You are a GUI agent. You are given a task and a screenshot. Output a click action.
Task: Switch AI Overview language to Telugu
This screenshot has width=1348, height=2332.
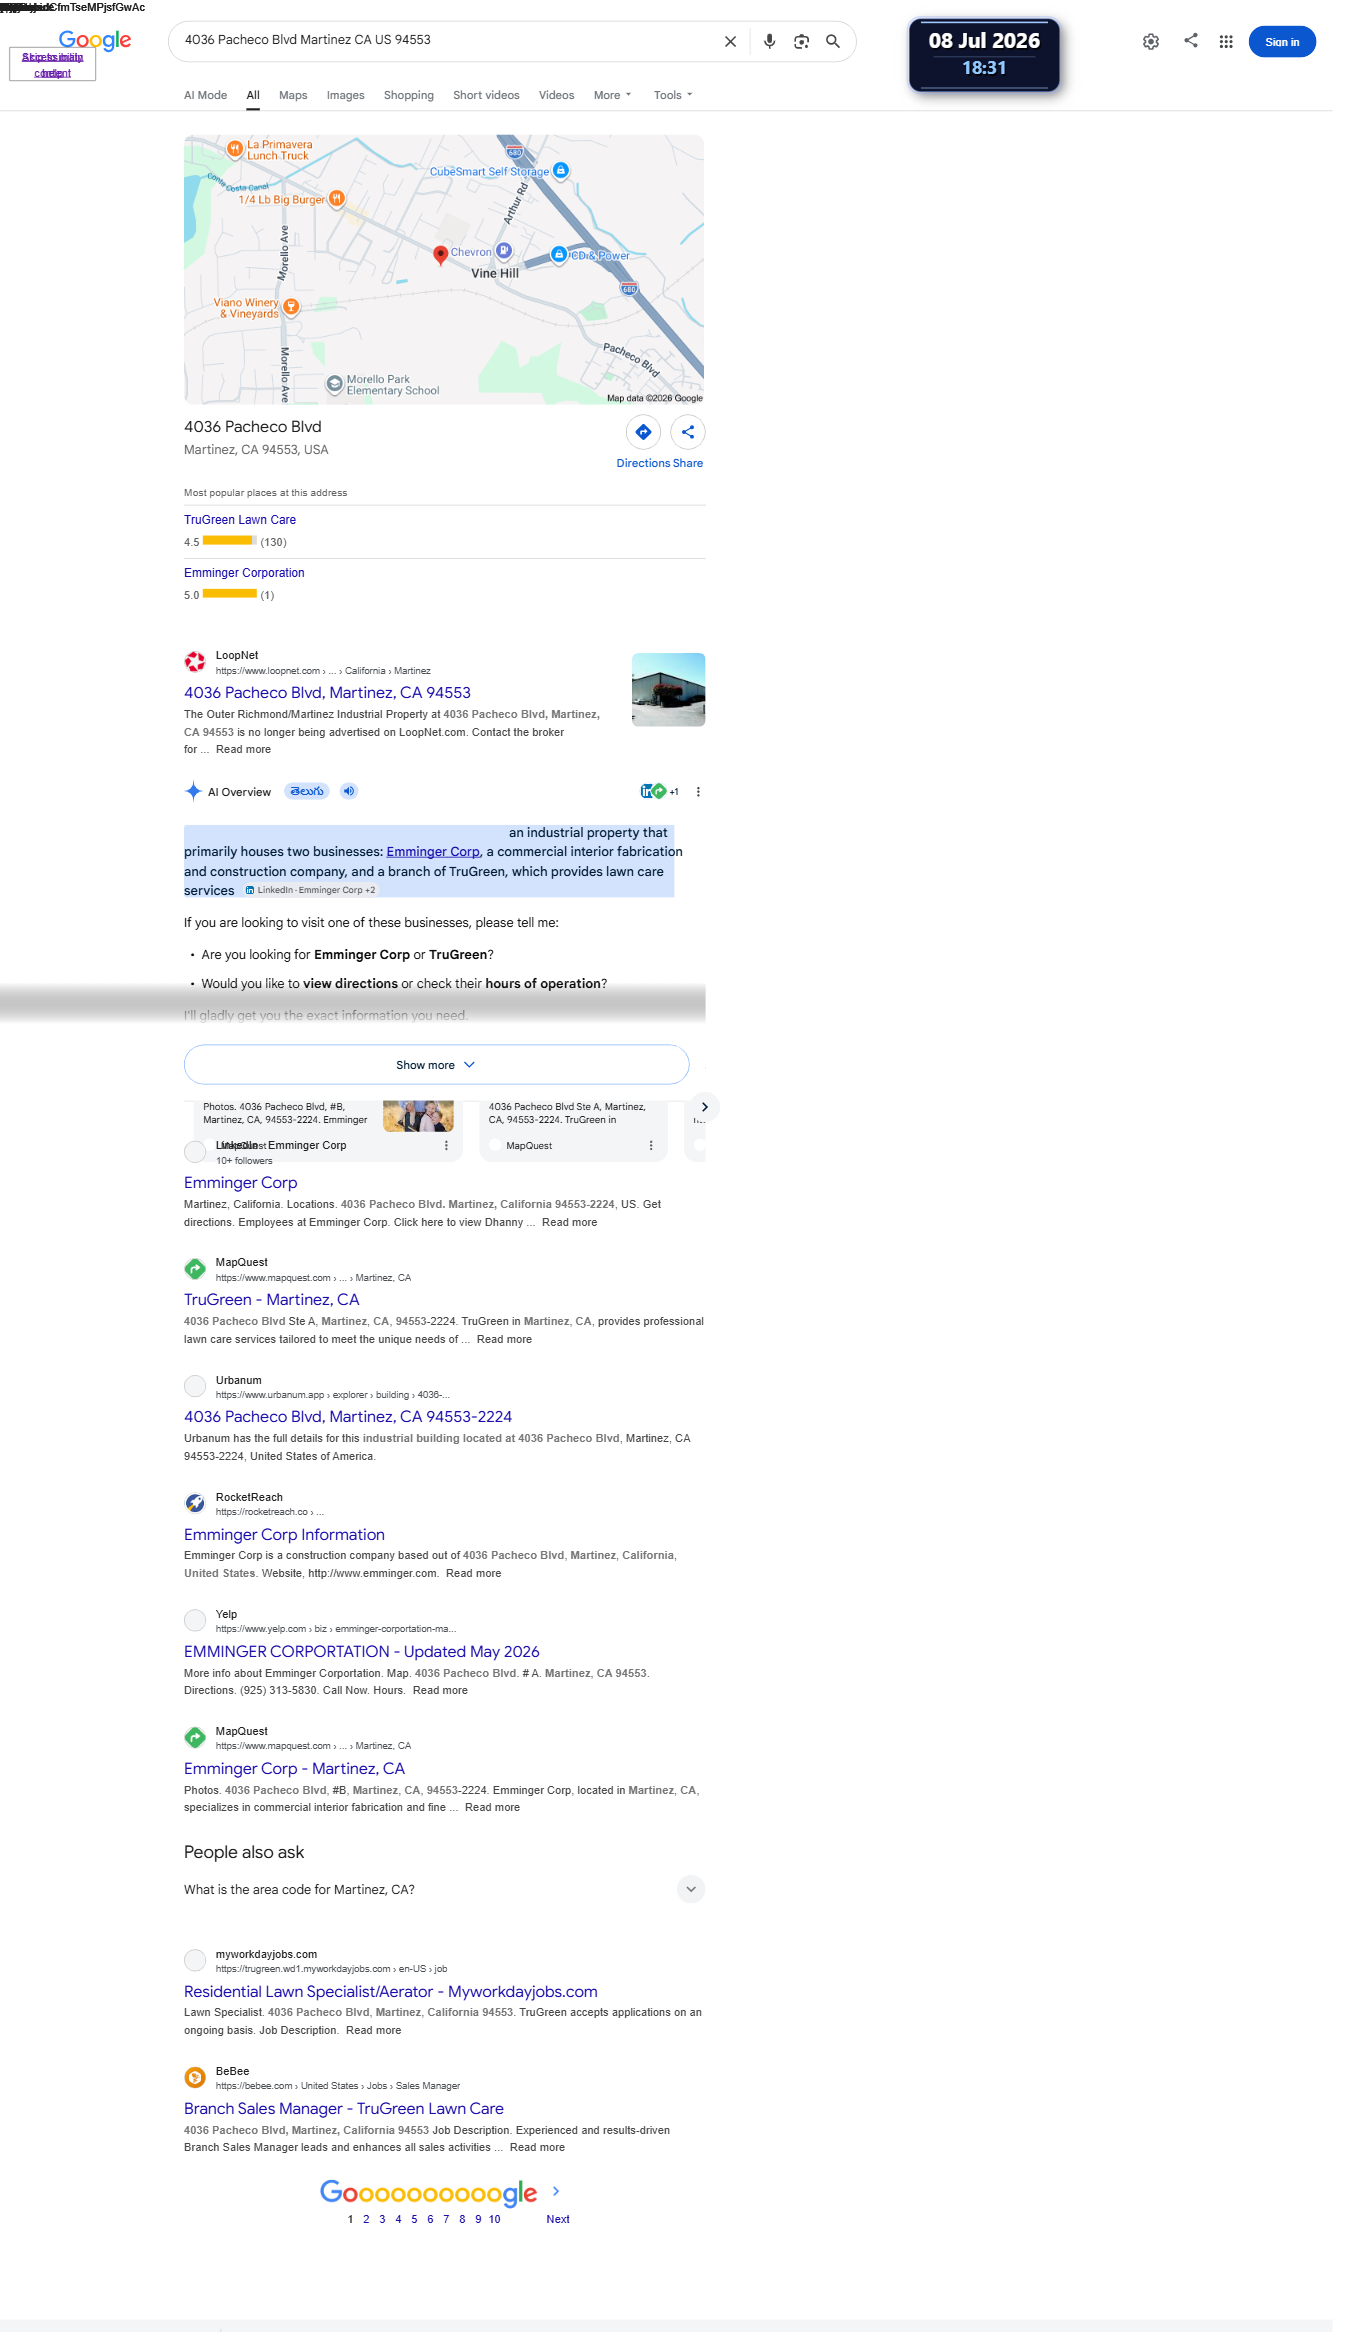[307, 791]
